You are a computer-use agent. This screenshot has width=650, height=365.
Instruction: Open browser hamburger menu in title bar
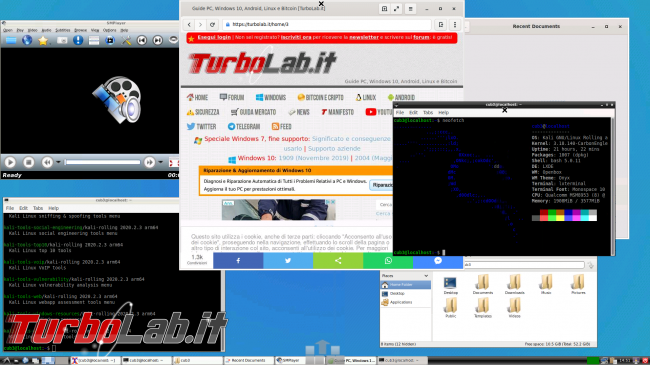tap(410, 9)
